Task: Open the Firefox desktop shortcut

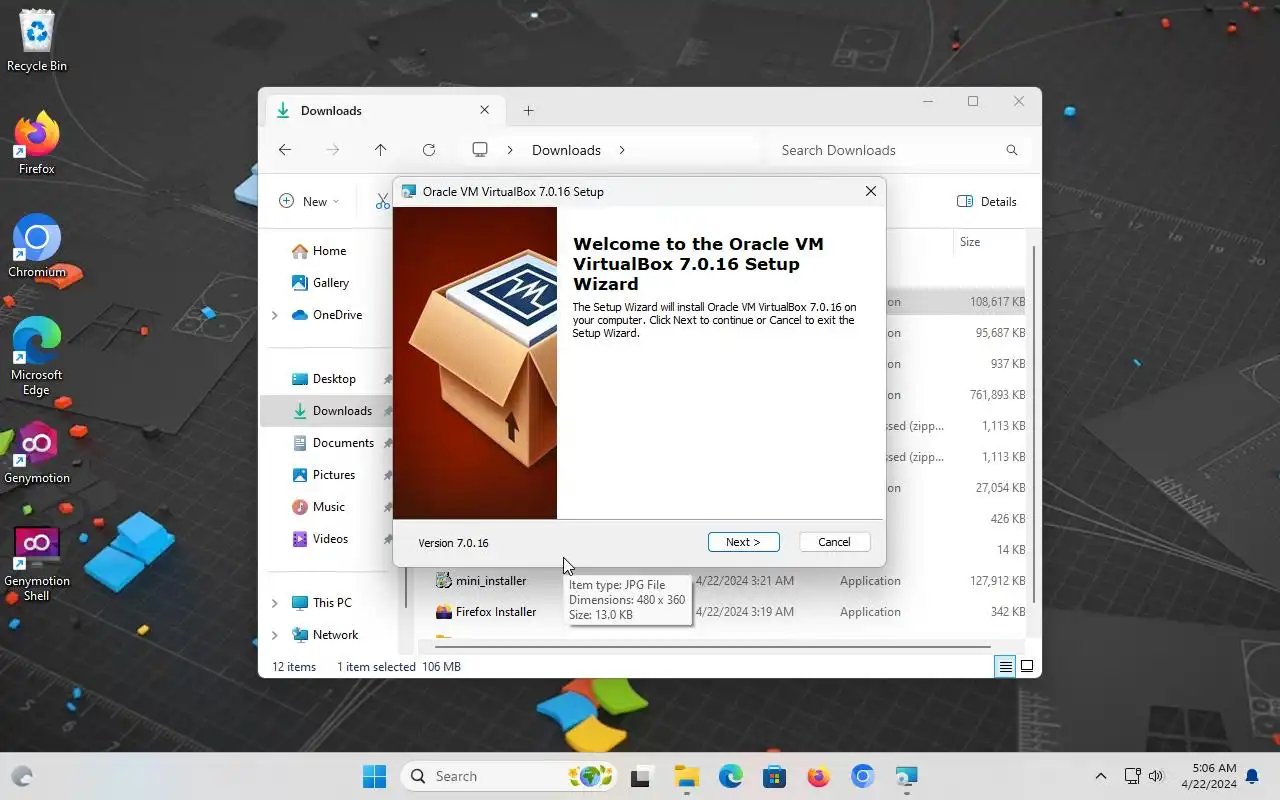Action: [x=37, y=144]
